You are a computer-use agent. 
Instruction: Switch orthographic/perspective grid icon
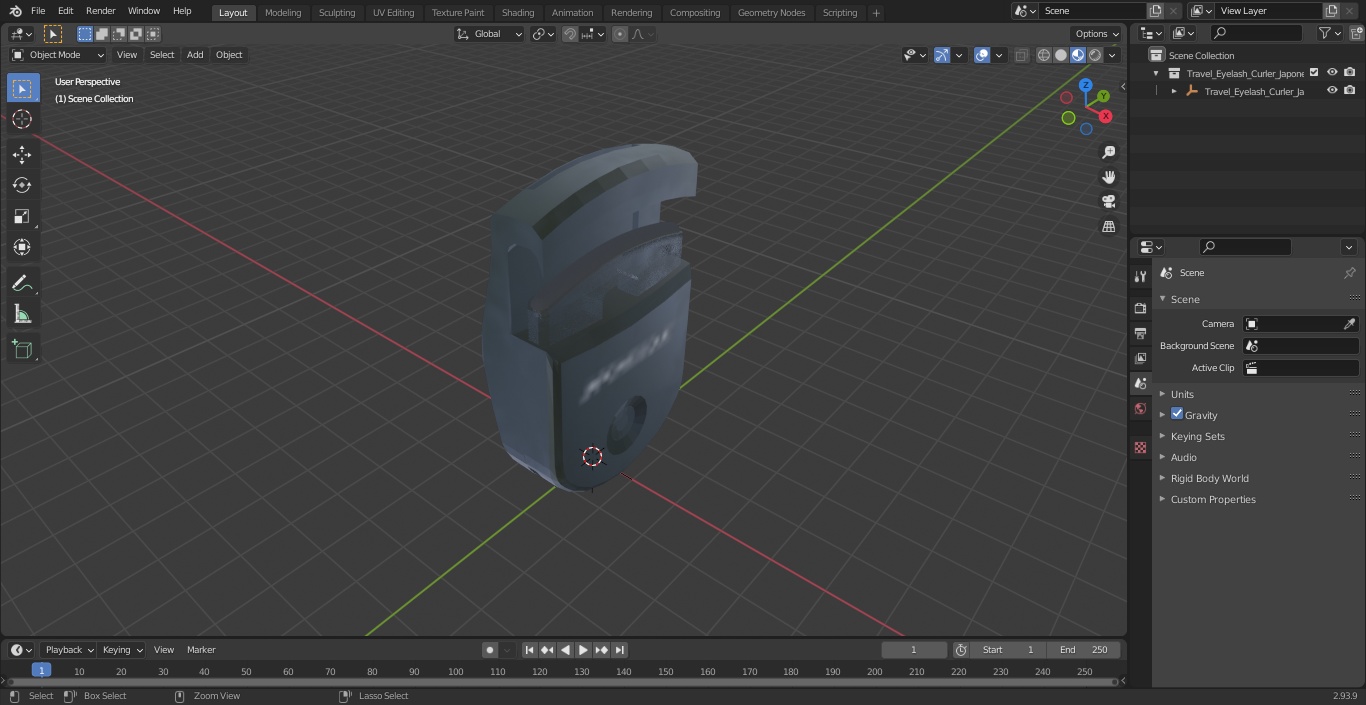pyautogui.click(x=1108, y=226)
